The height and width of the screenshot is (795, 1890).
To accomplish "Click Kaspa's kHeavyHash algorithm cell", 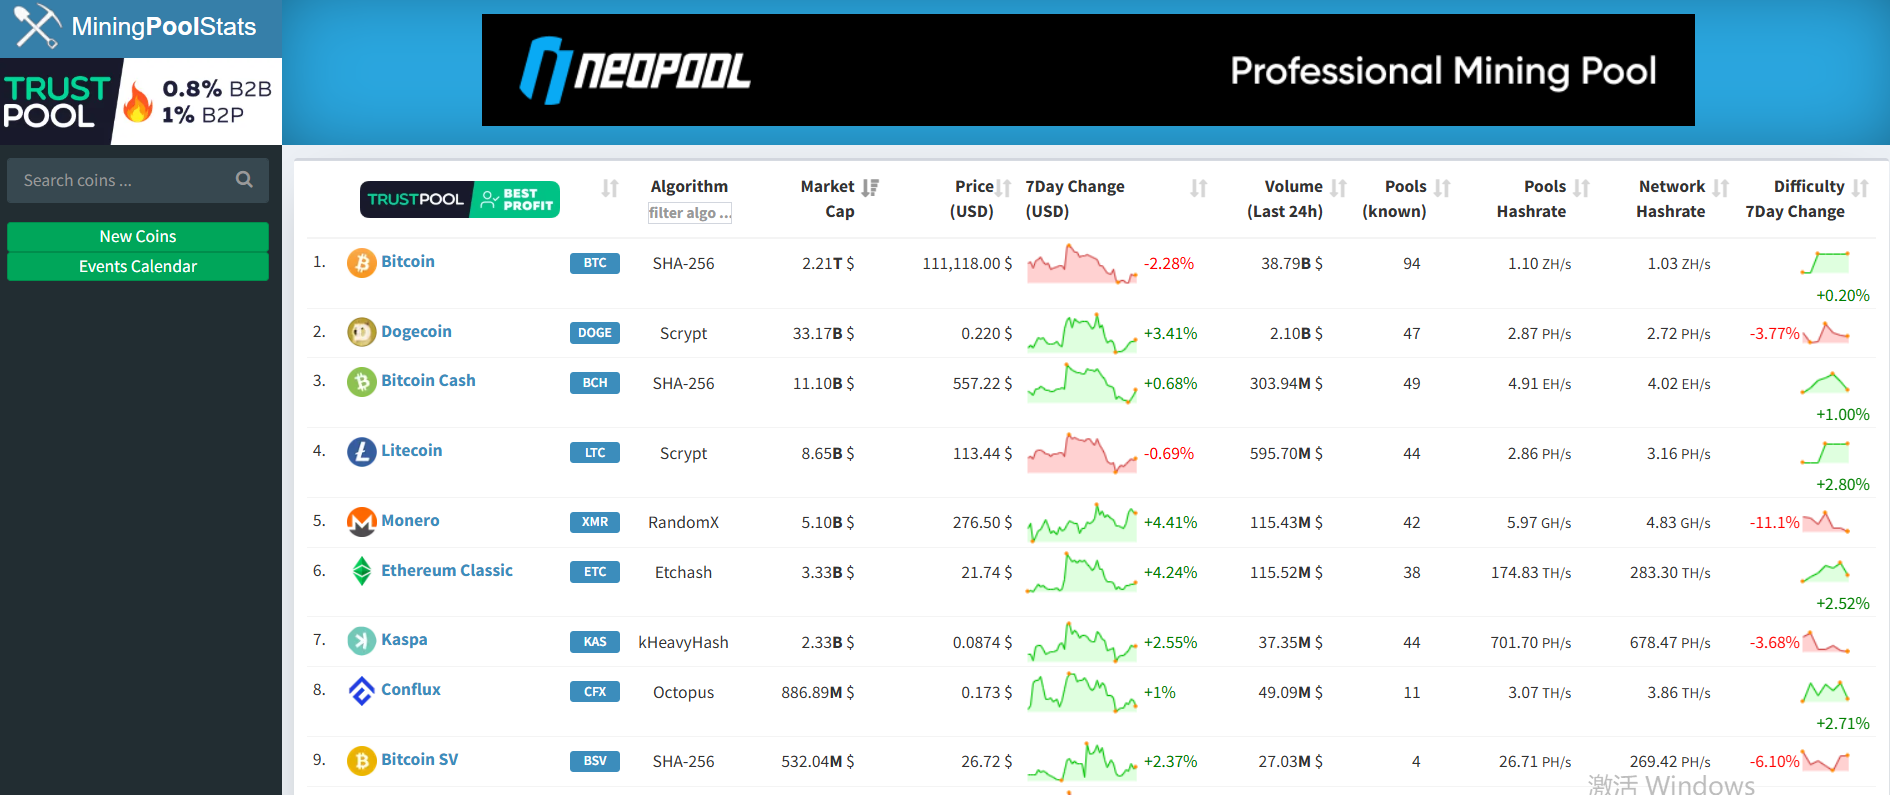I will coord(684,642).
